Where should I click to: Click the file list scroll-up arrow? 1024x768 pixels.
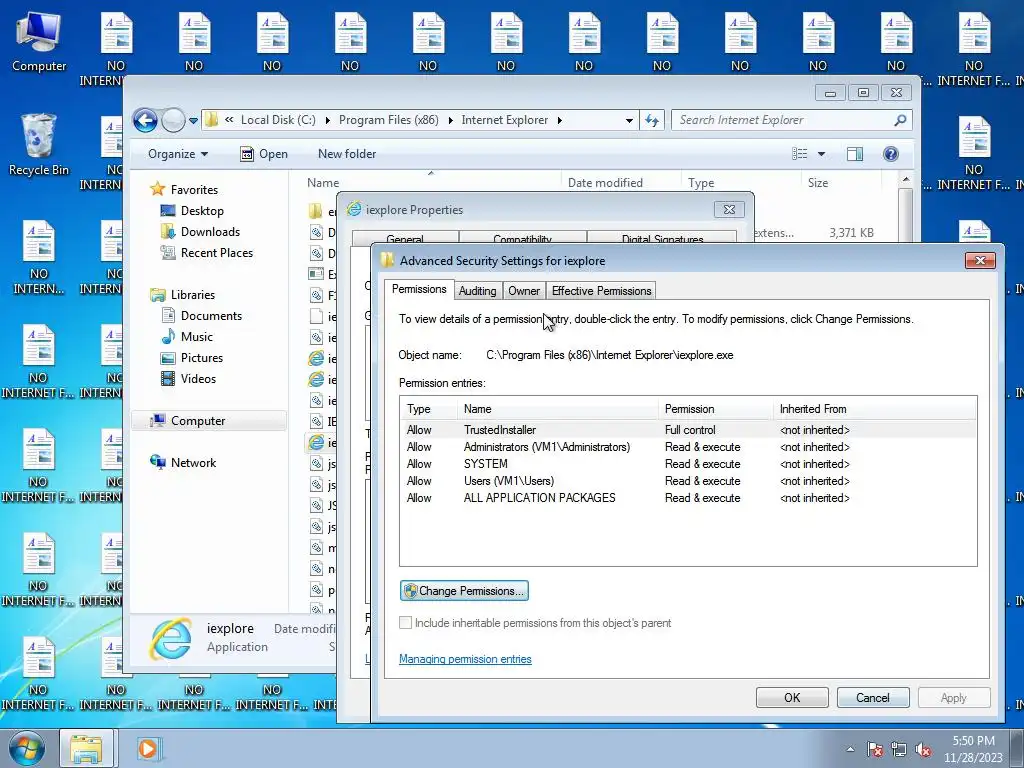pyautogui.click(x=905, y=180)
